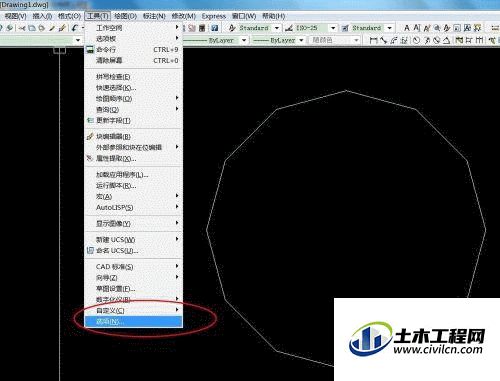Select 运行脚本(R)... menu entry
Viewport: 500px width, 381px height.
[x=133, y=186]
